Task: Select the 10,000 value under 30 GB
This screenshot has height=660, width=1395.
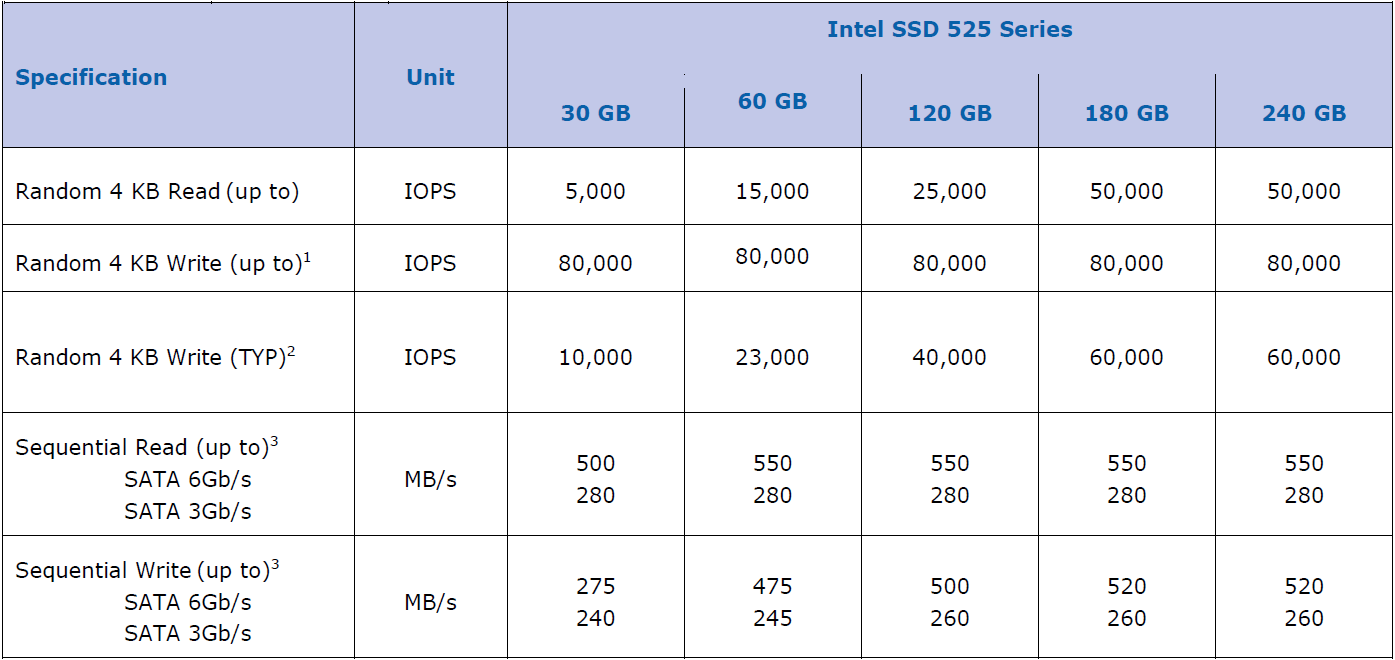Action: click(595, 357)
